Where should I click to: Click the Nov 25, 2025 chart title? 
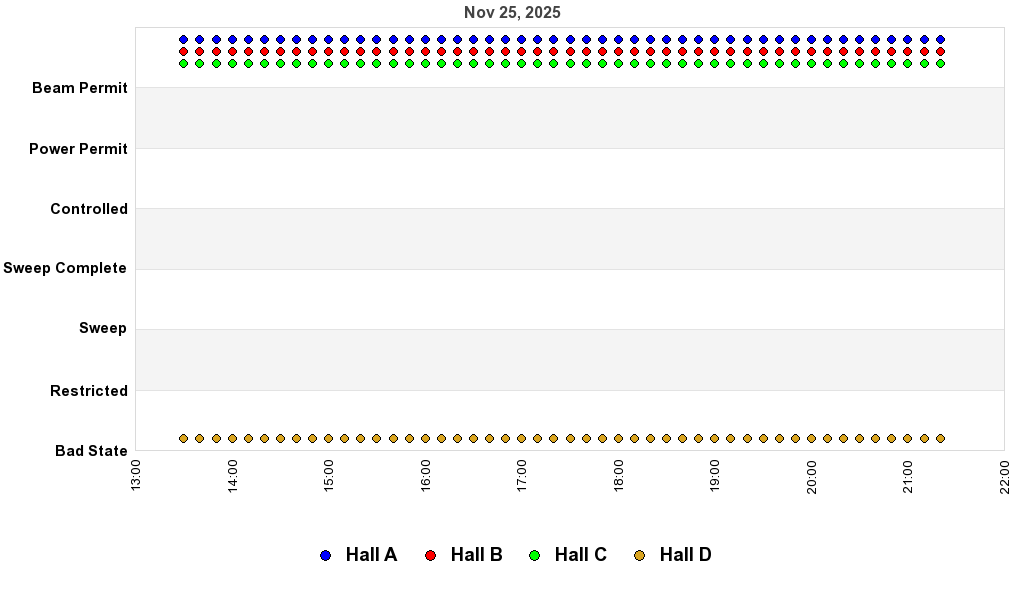(512, 12)
